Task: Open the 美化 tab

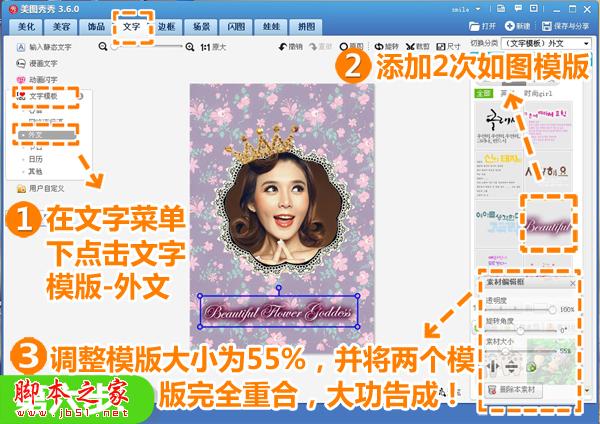Action: pos(26,27)
